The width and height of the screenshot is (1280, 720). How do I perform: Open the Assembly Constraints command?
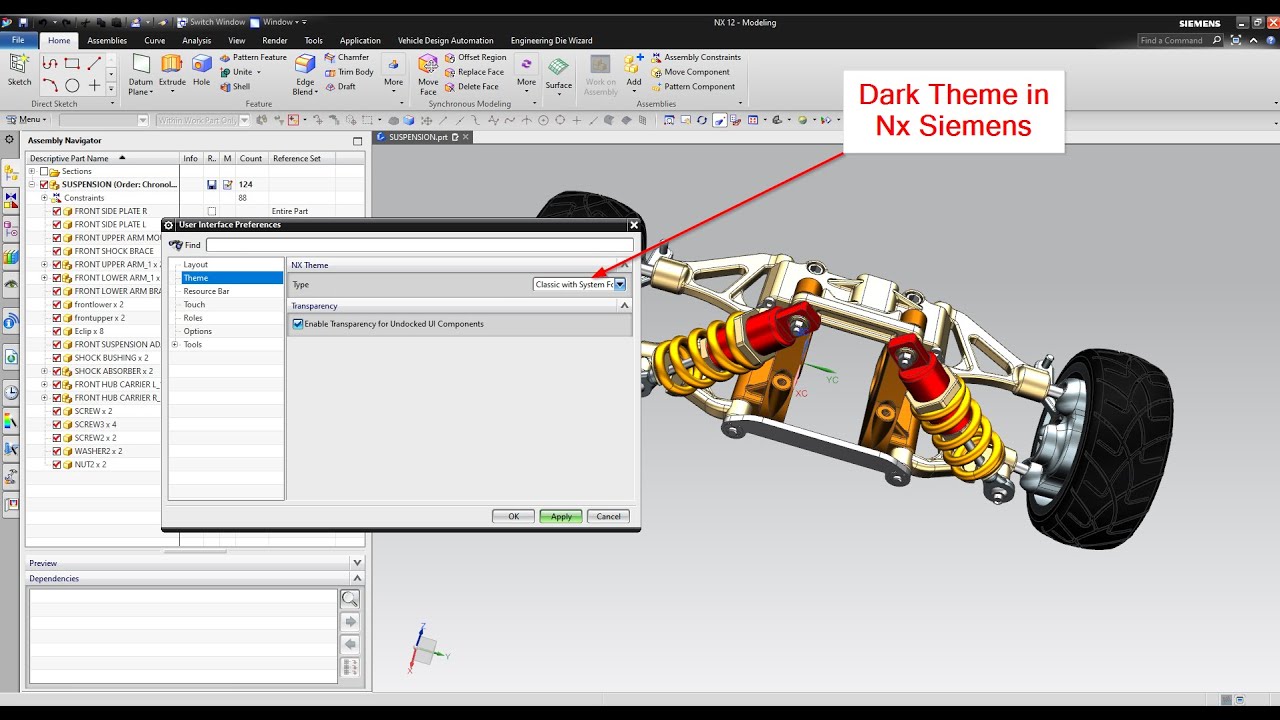(696, 57)
